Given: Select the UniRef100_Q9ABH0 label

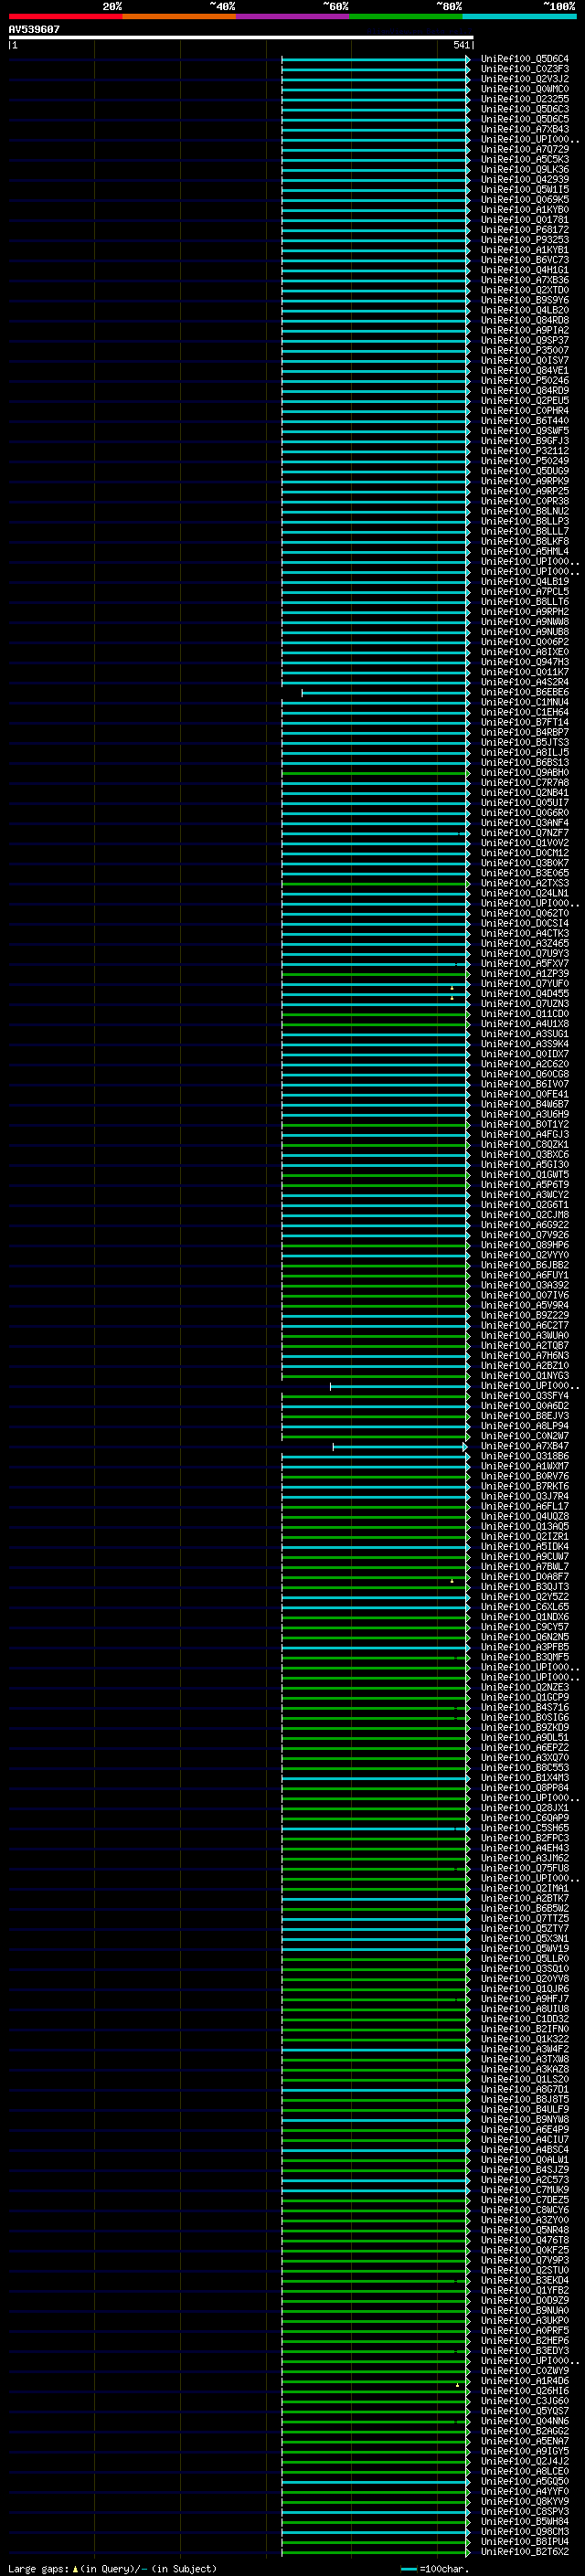Looking at the screenshot, I should tap(524, 773).
